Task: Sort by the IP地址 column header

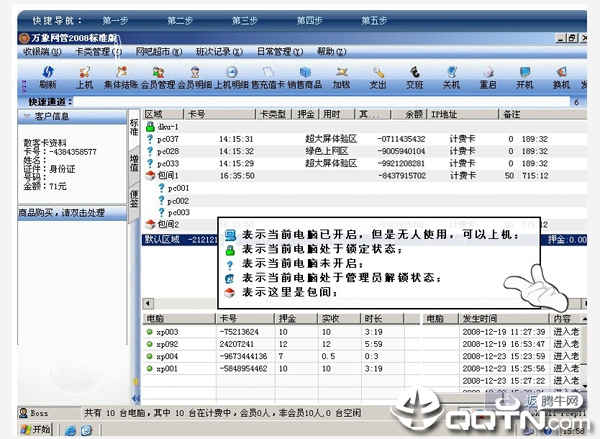Action: pos(463,114)
